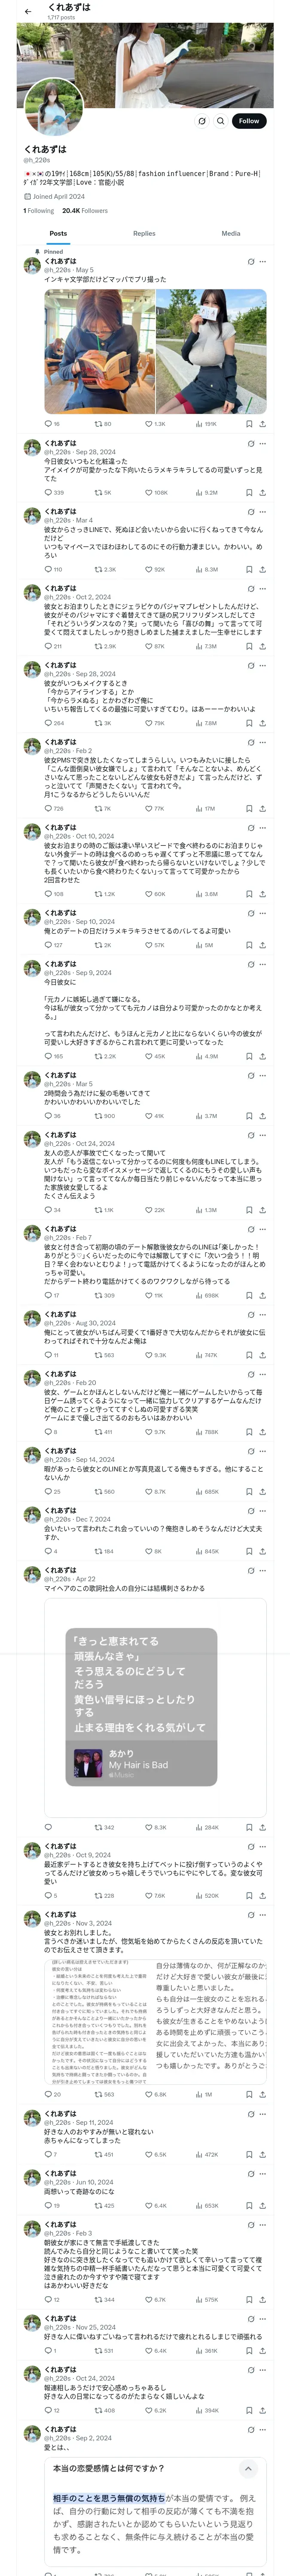Open the profile search magnifier icon
Viewport: 290px width, 2576px height.
[220, 121]
